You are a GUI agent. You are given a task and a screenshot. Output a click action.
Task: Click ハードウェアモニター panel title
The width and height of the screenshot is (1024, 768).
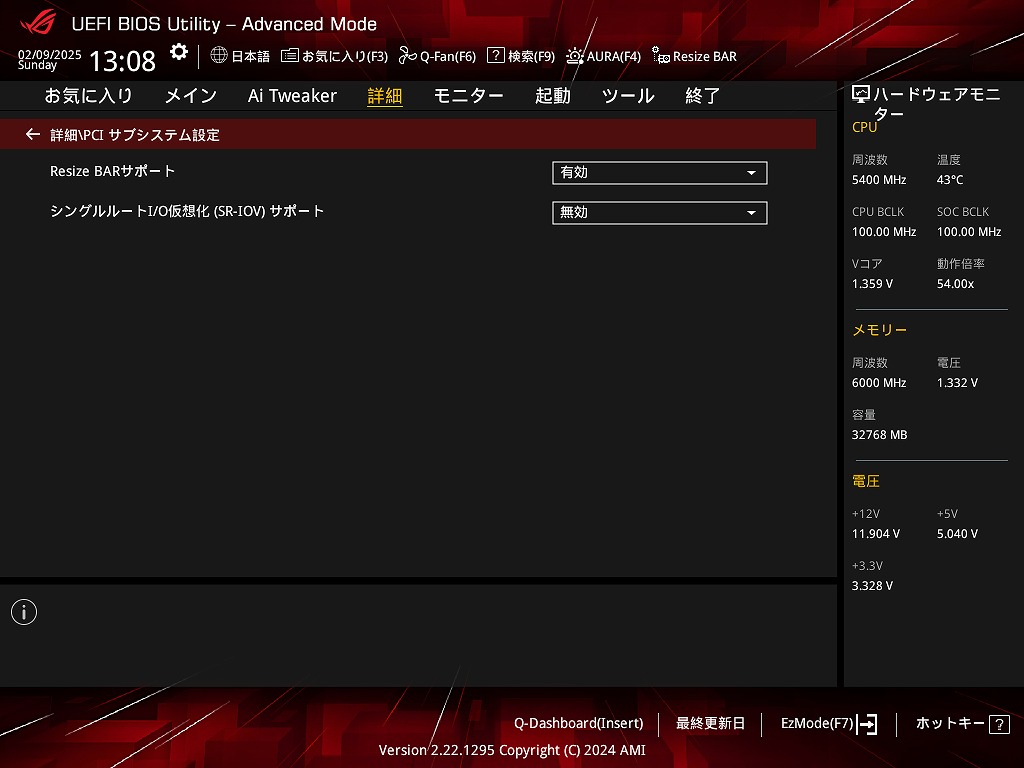pos(936,104)
